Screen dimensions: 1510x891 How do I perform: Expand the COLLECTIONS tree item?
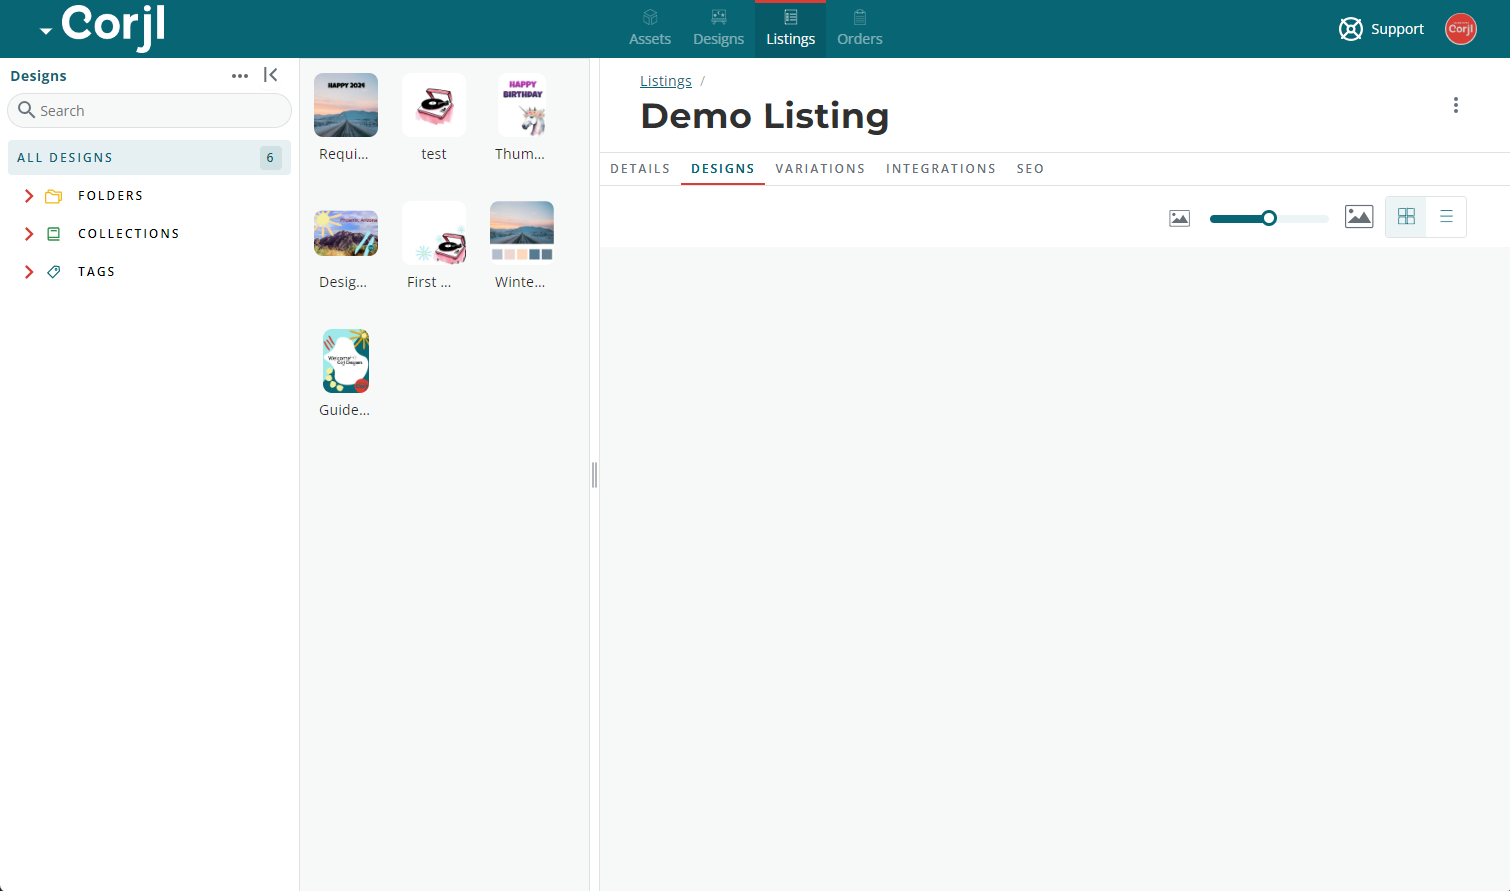[x=28, y=233]
